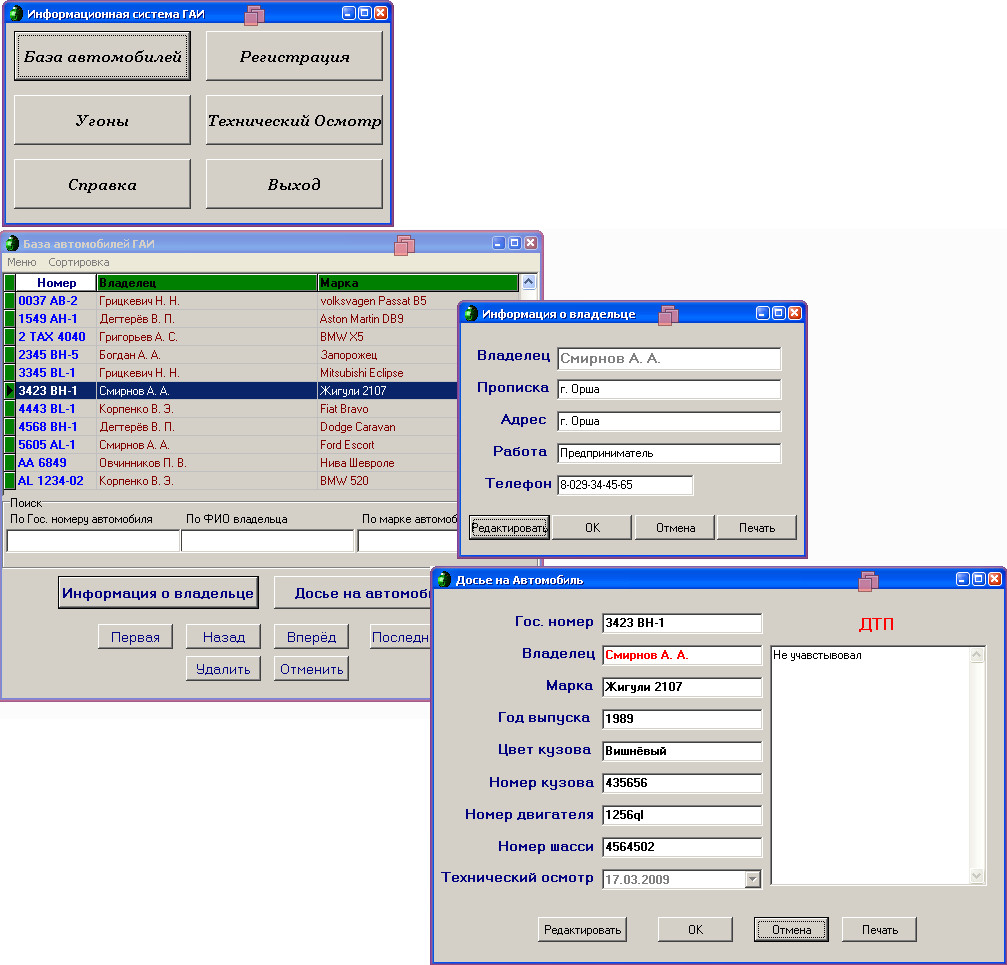Click the Номер шасси field
This screenshot has height=965, width=1007.
[x=682, y=847]
